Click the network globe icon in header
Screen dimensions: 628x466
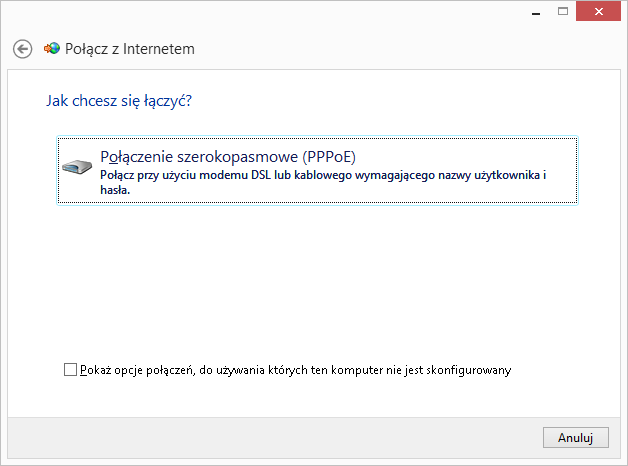pos(52,48)
